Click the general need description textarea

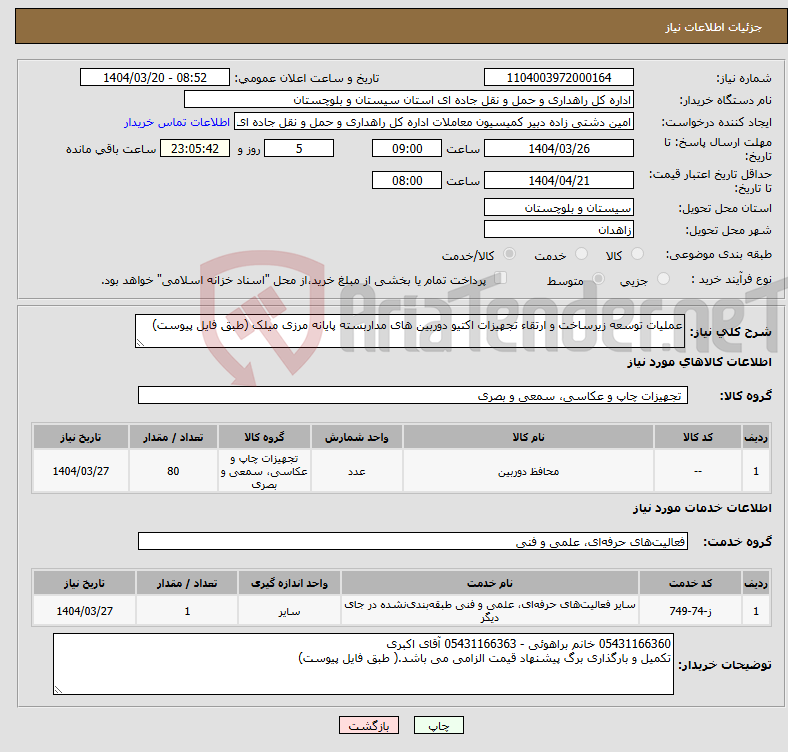[410, 331]
